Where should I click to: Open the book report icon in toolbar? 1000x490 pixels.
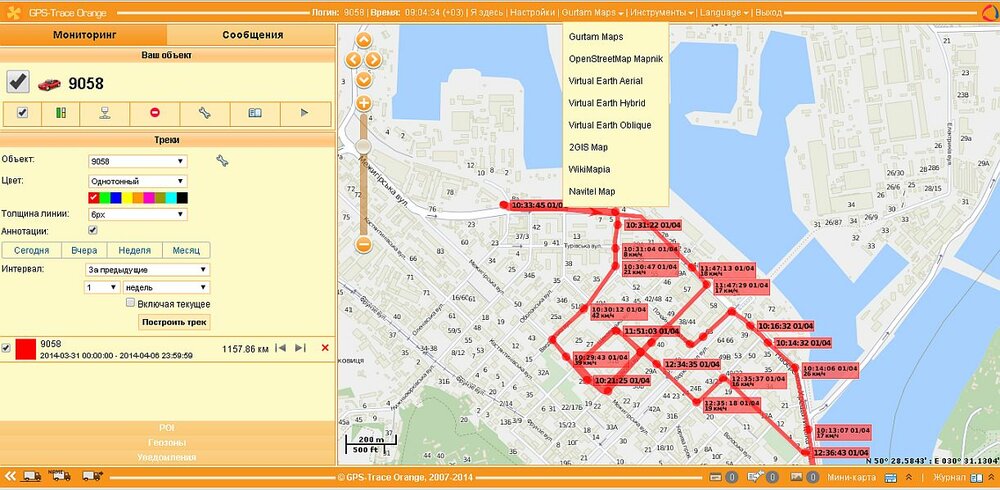[x=255, y=113]
